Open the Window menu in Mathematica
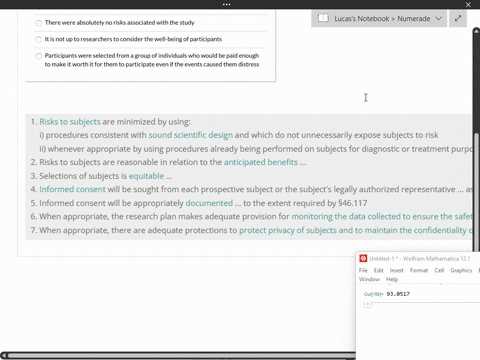This screenshot has width=480, height=360. point(369,279)
